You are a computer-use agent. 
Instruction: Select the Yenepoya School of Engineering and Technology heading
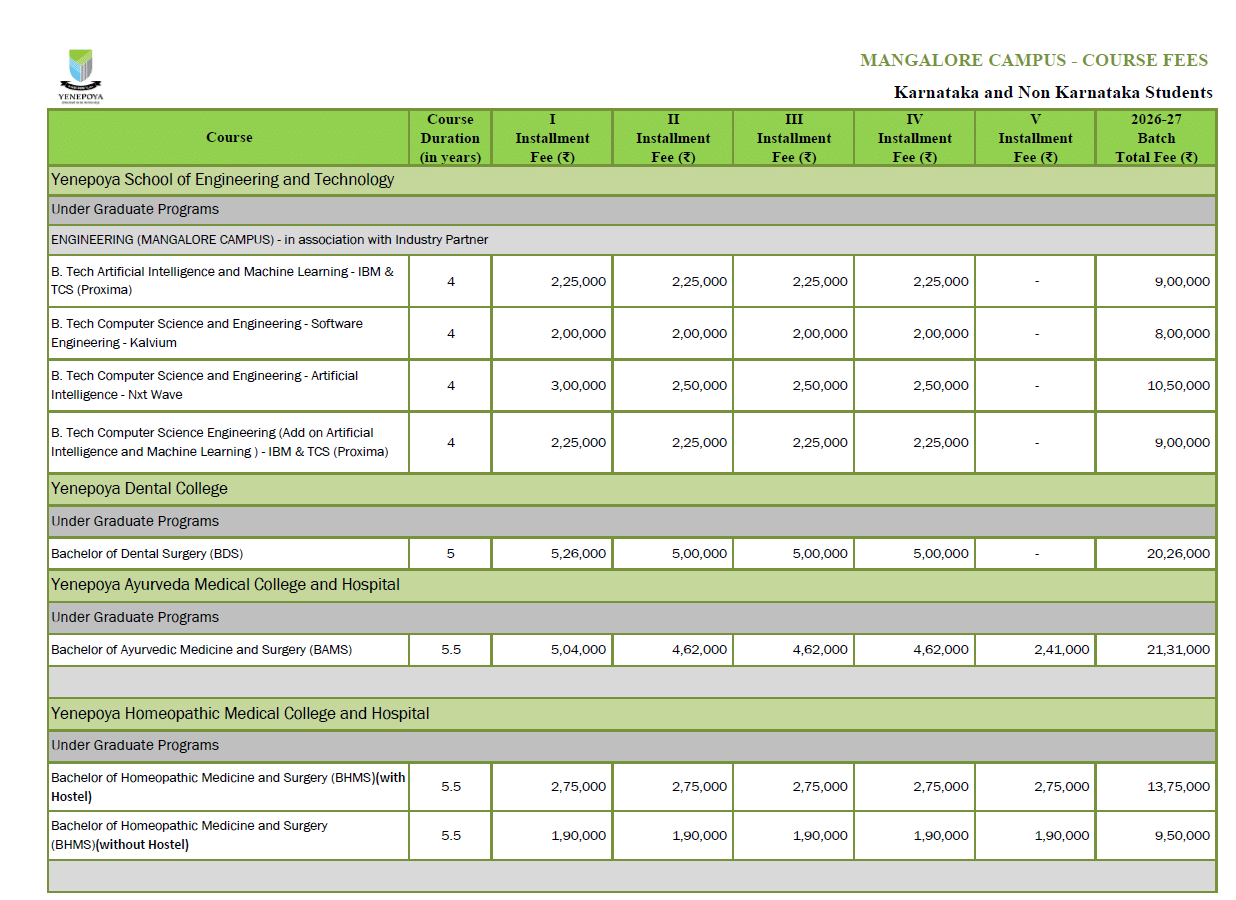tap(223, 180)
